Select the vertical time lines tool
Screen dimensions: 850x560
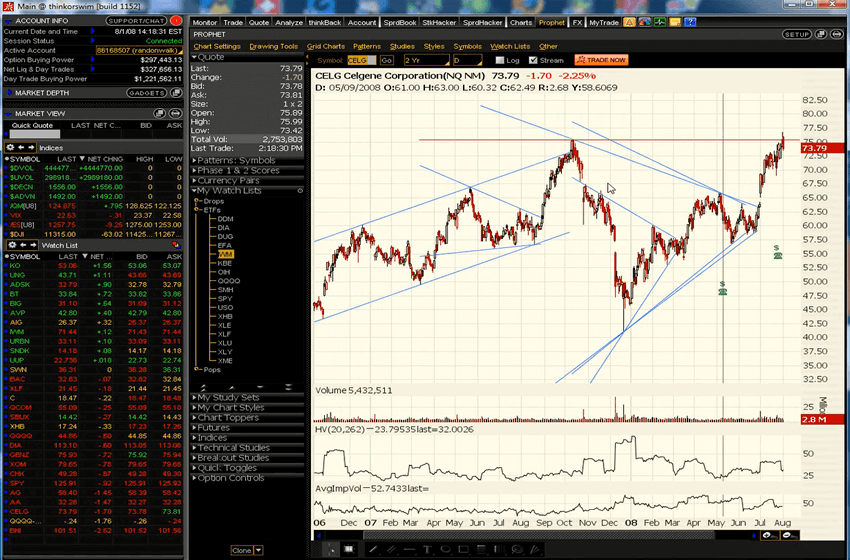click(499, 549)
